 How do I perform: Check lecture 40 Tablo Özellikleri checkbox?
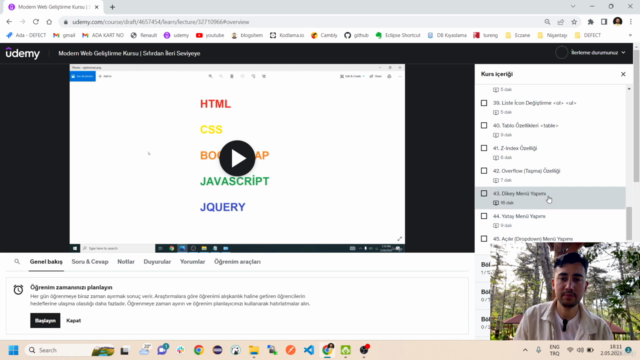[484, 125]
